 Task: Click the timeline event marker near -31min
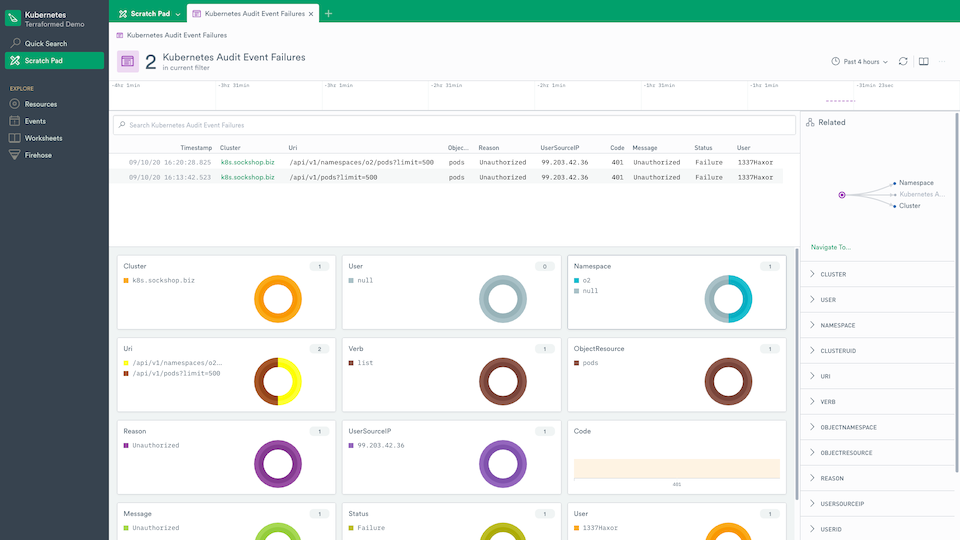tap(840, 101)
